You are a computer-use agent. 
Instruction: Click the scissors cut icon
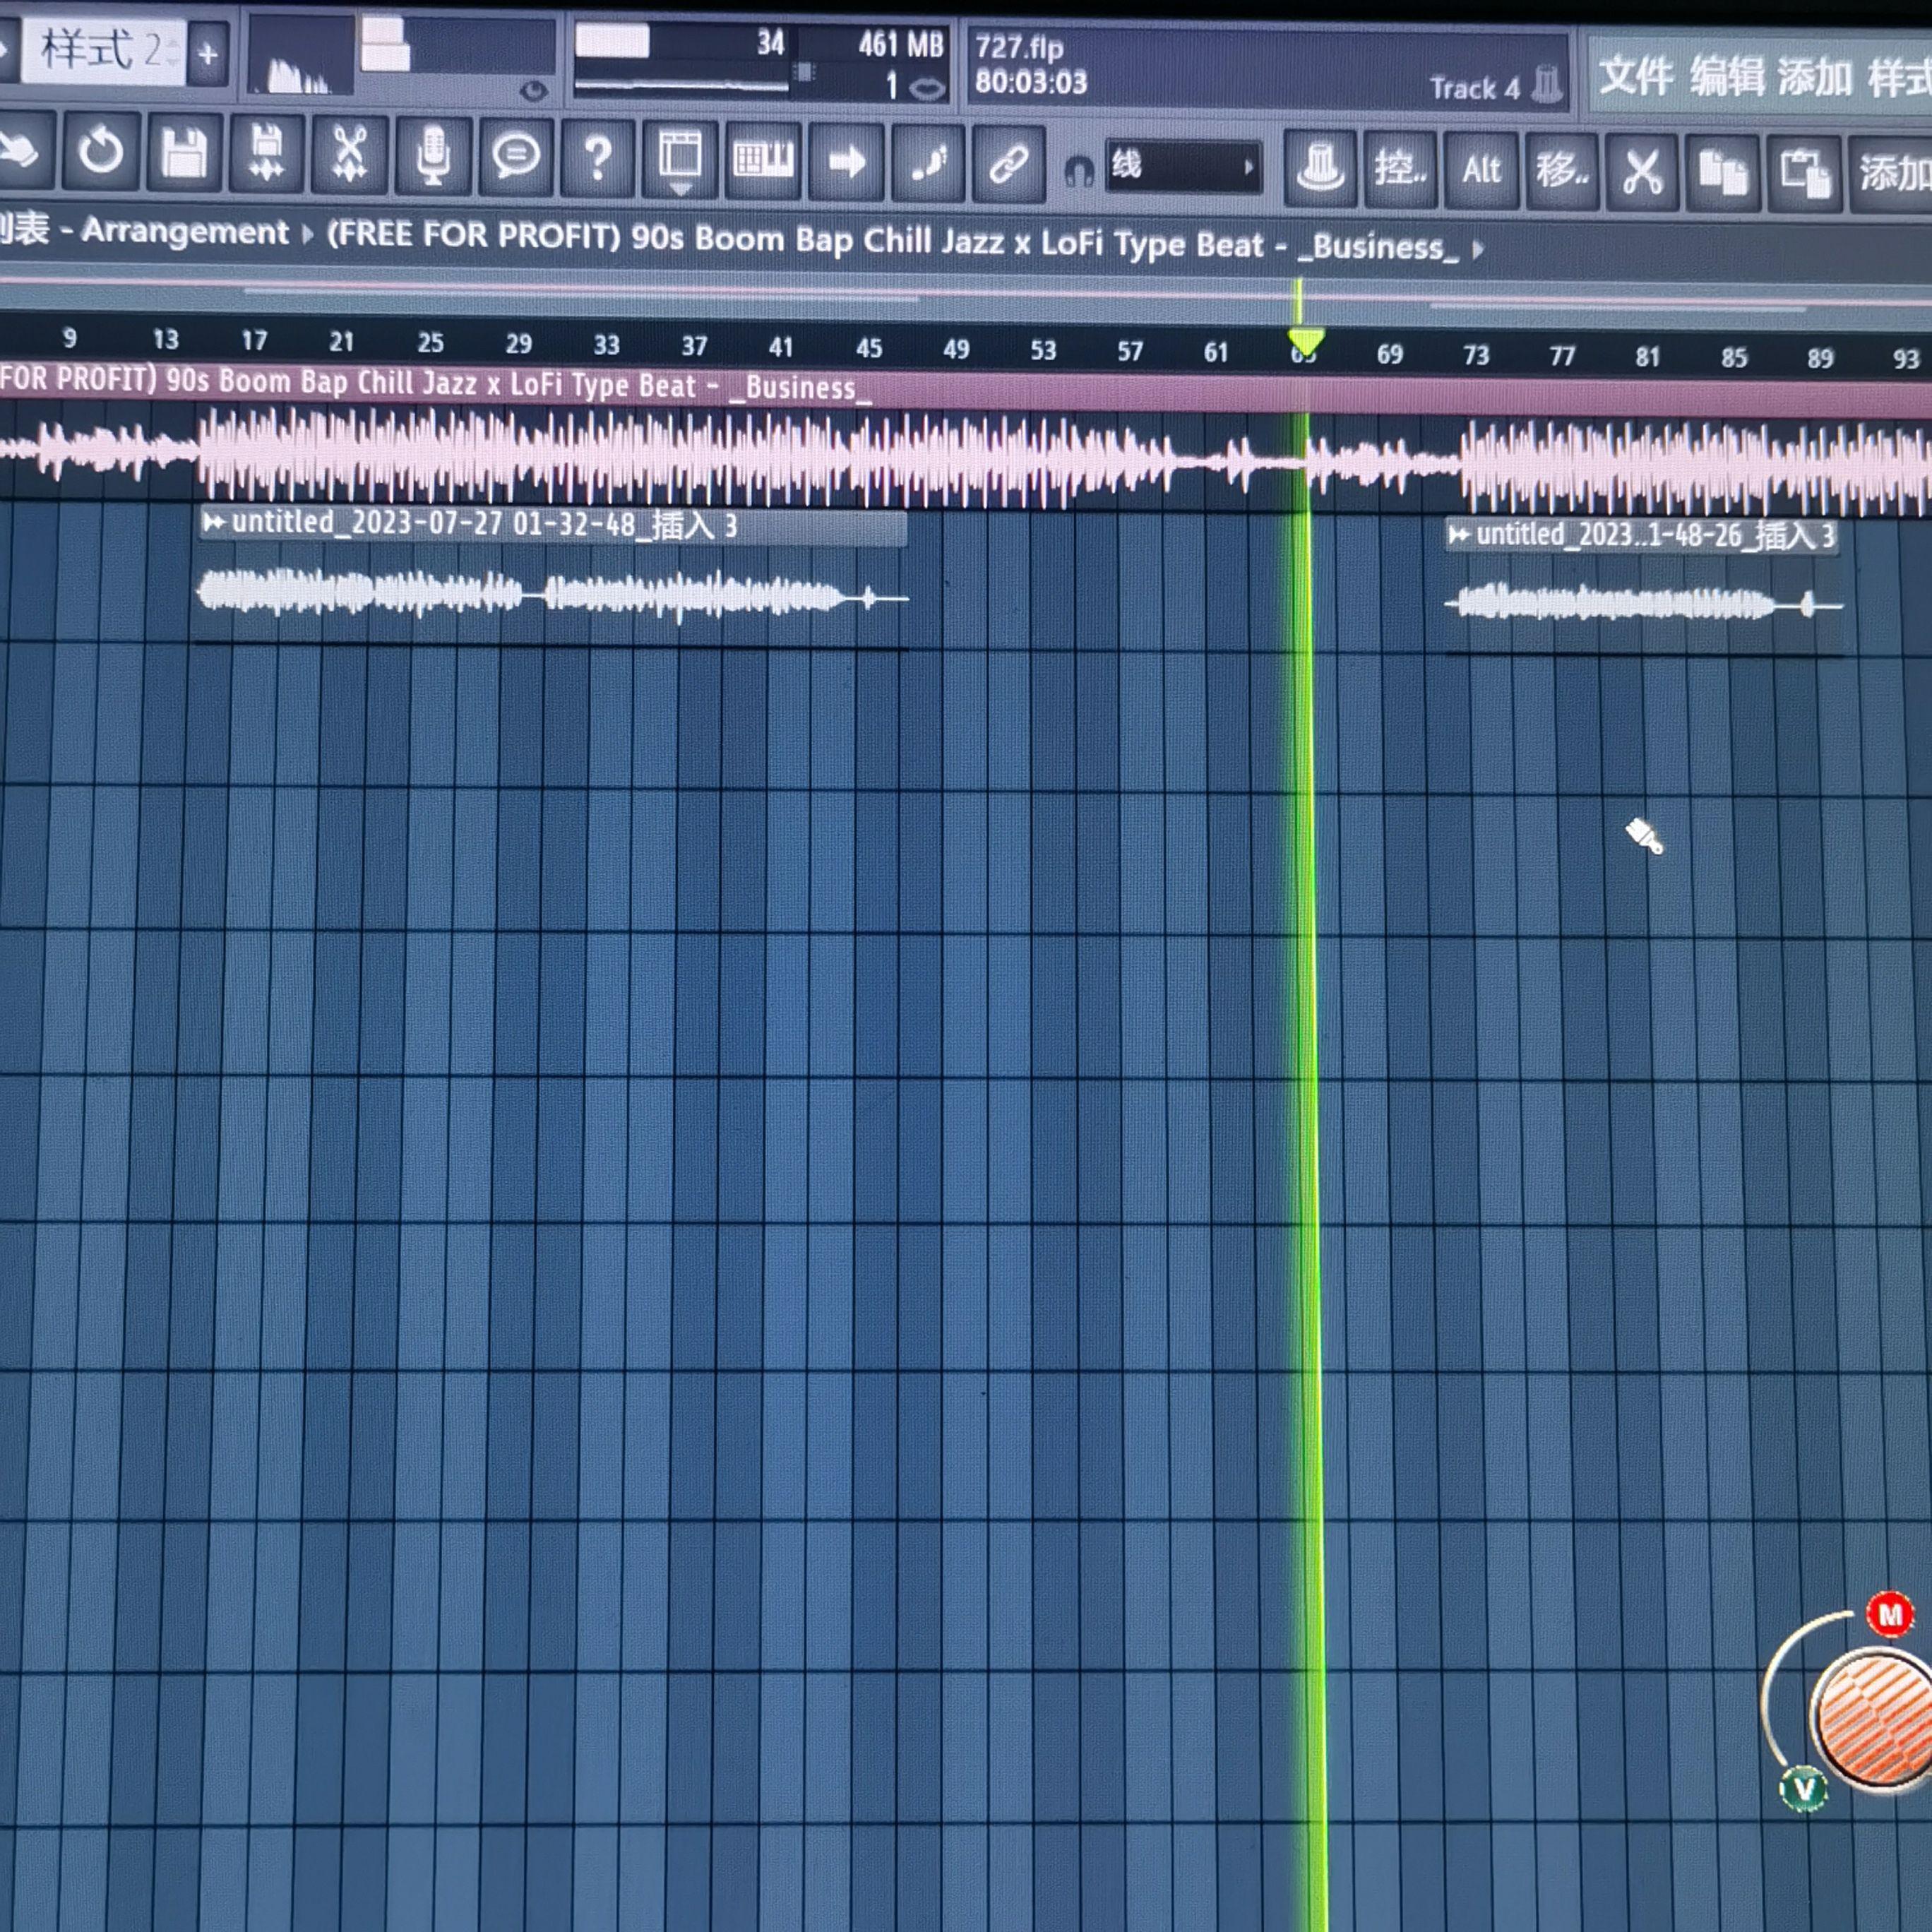click(x=1642, y=171)
